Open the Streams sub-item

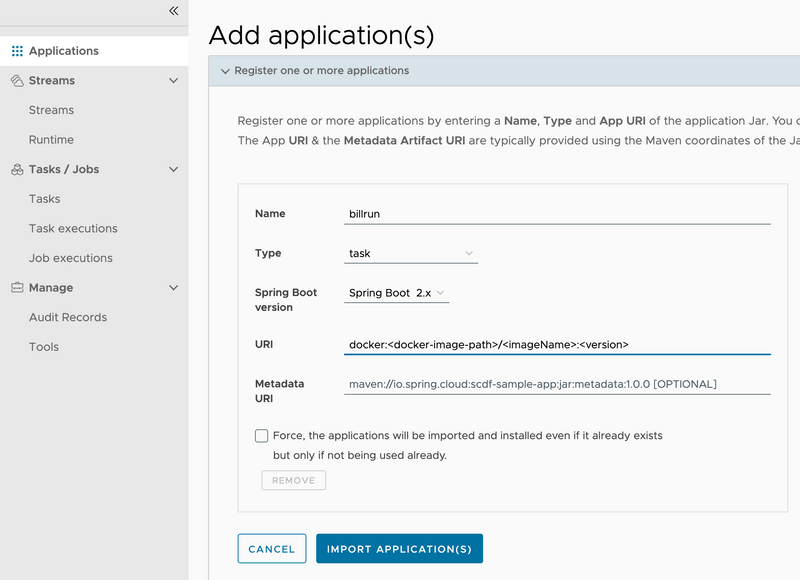pos(51,110)
